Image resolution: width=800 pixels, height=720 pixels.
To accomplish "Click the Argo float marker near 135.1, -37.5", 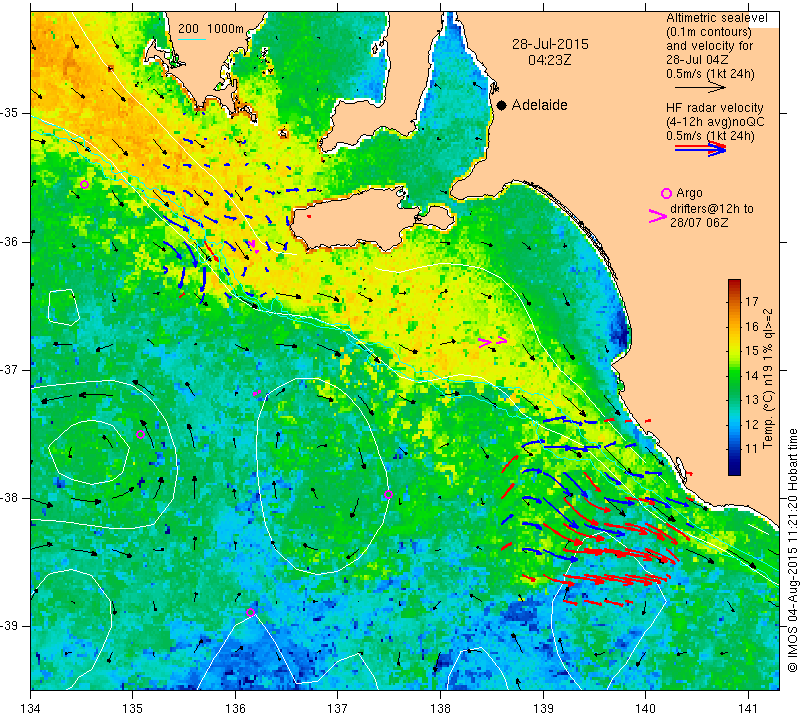I will coord(140,434).
